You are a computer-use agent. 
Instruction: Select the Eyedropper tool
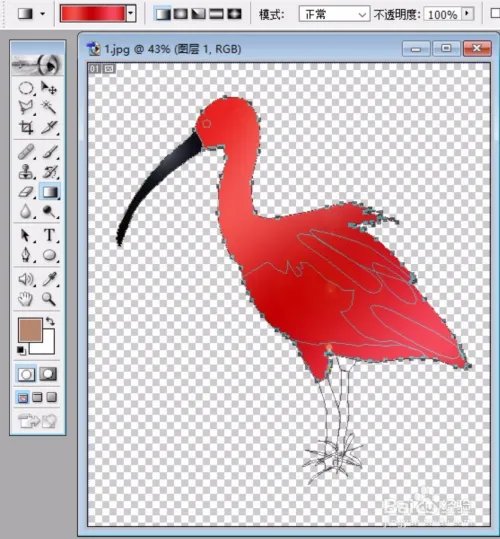pyautogui.click(x=49, y=279)
